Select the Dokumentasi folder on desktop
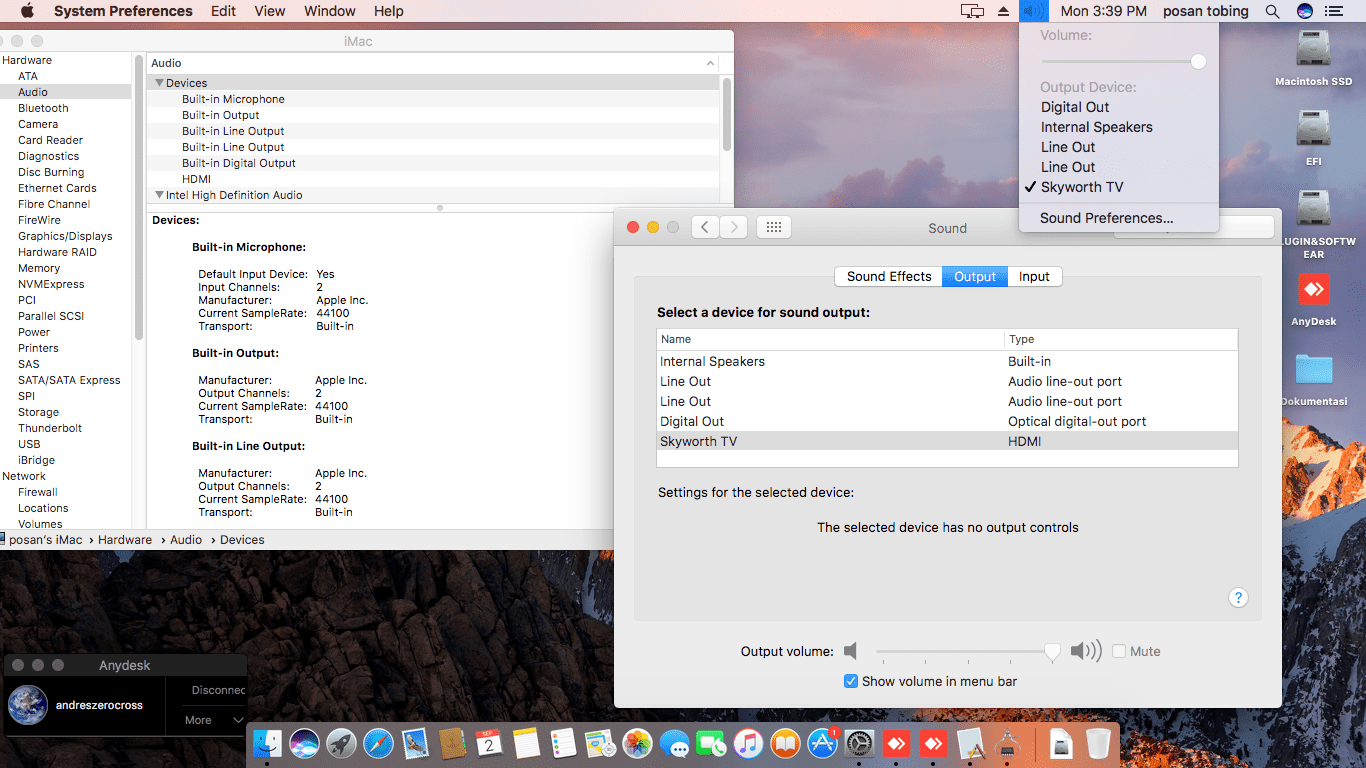 pyautogui.click(x=1313, y=370)
